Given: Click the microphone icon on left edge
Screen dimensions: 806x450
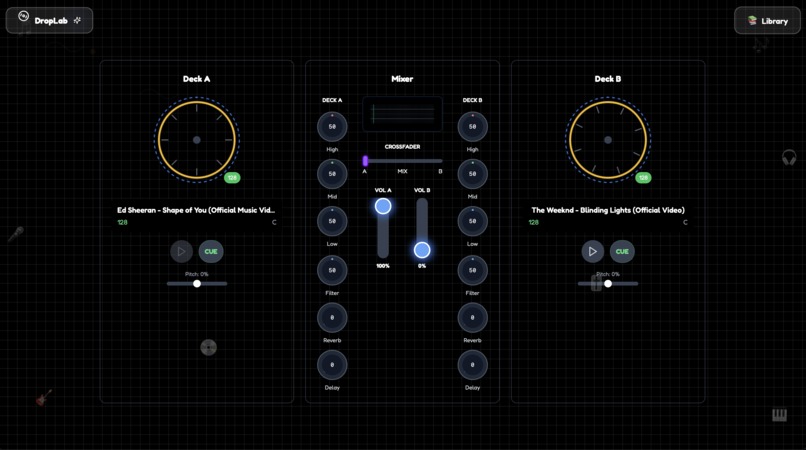Looking at the screenshot, I should 15,234.
